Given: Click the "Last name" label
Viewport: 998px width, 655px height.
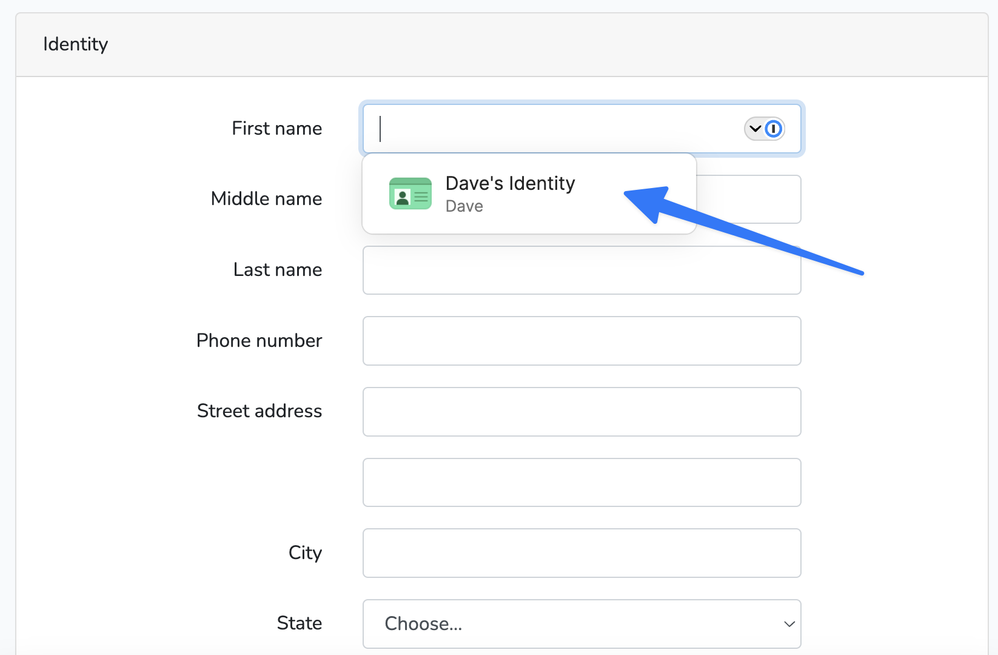Looking at the screenshot, I should 277,270.
